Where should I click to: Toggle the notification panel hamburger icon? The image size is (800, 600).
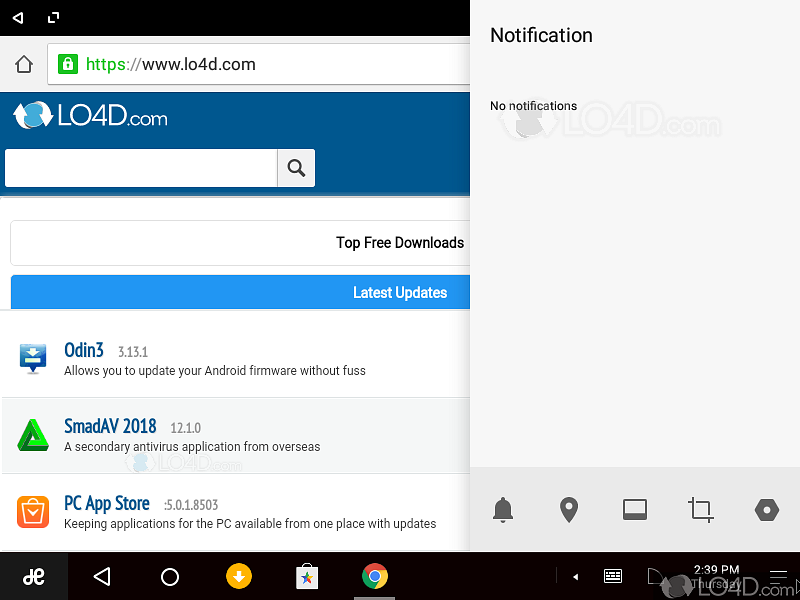[x=779, y=577]
